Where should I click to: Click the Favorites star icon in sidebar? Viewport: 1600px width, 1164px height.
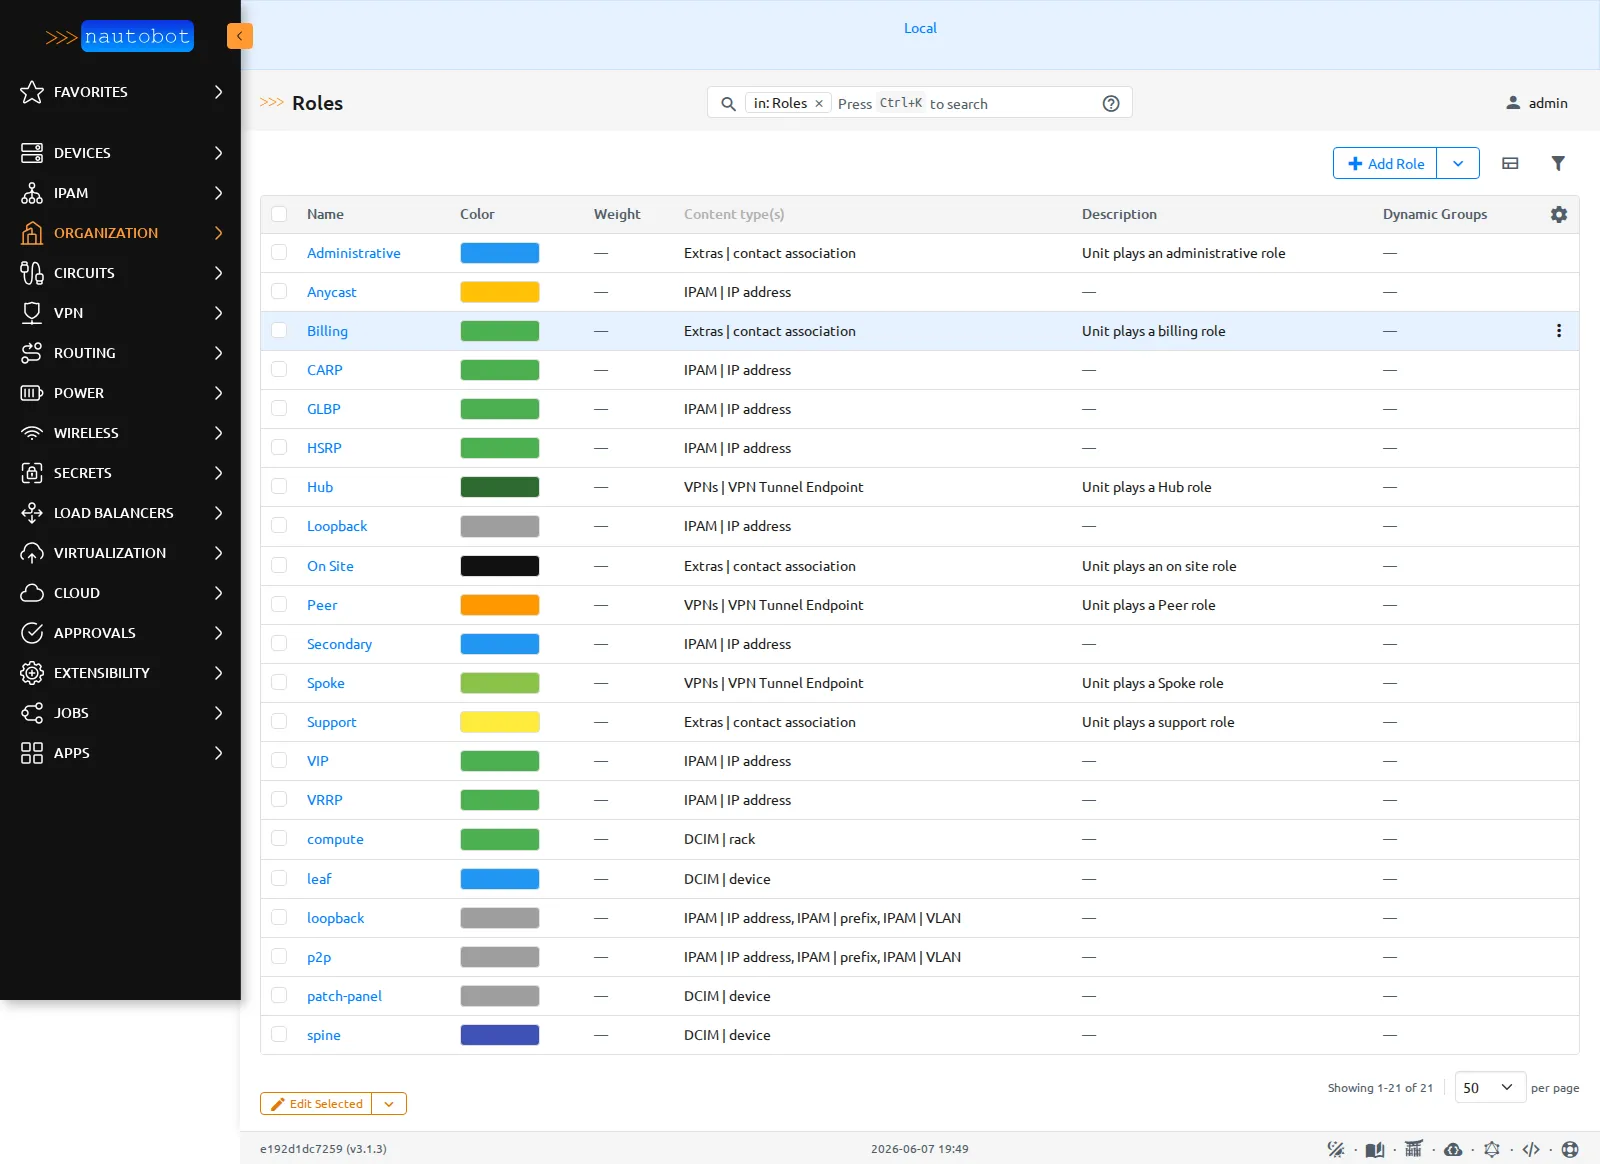pos(32,92)
